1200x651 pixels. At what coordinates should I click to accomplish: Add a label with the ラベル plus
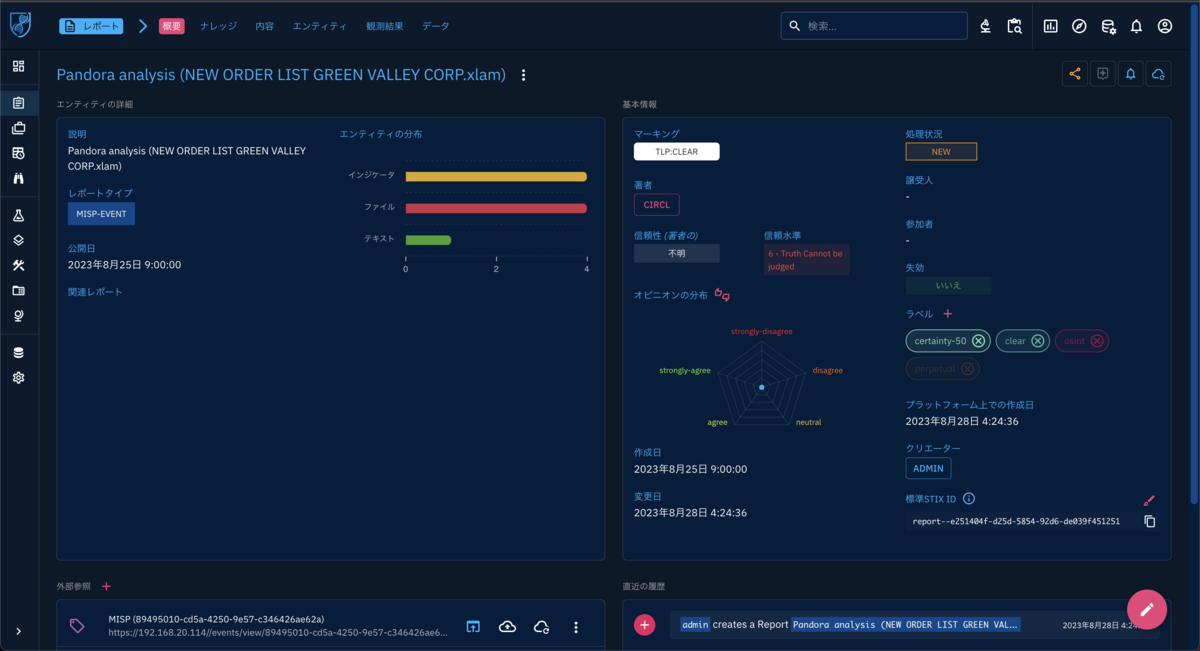coord(948,314)
